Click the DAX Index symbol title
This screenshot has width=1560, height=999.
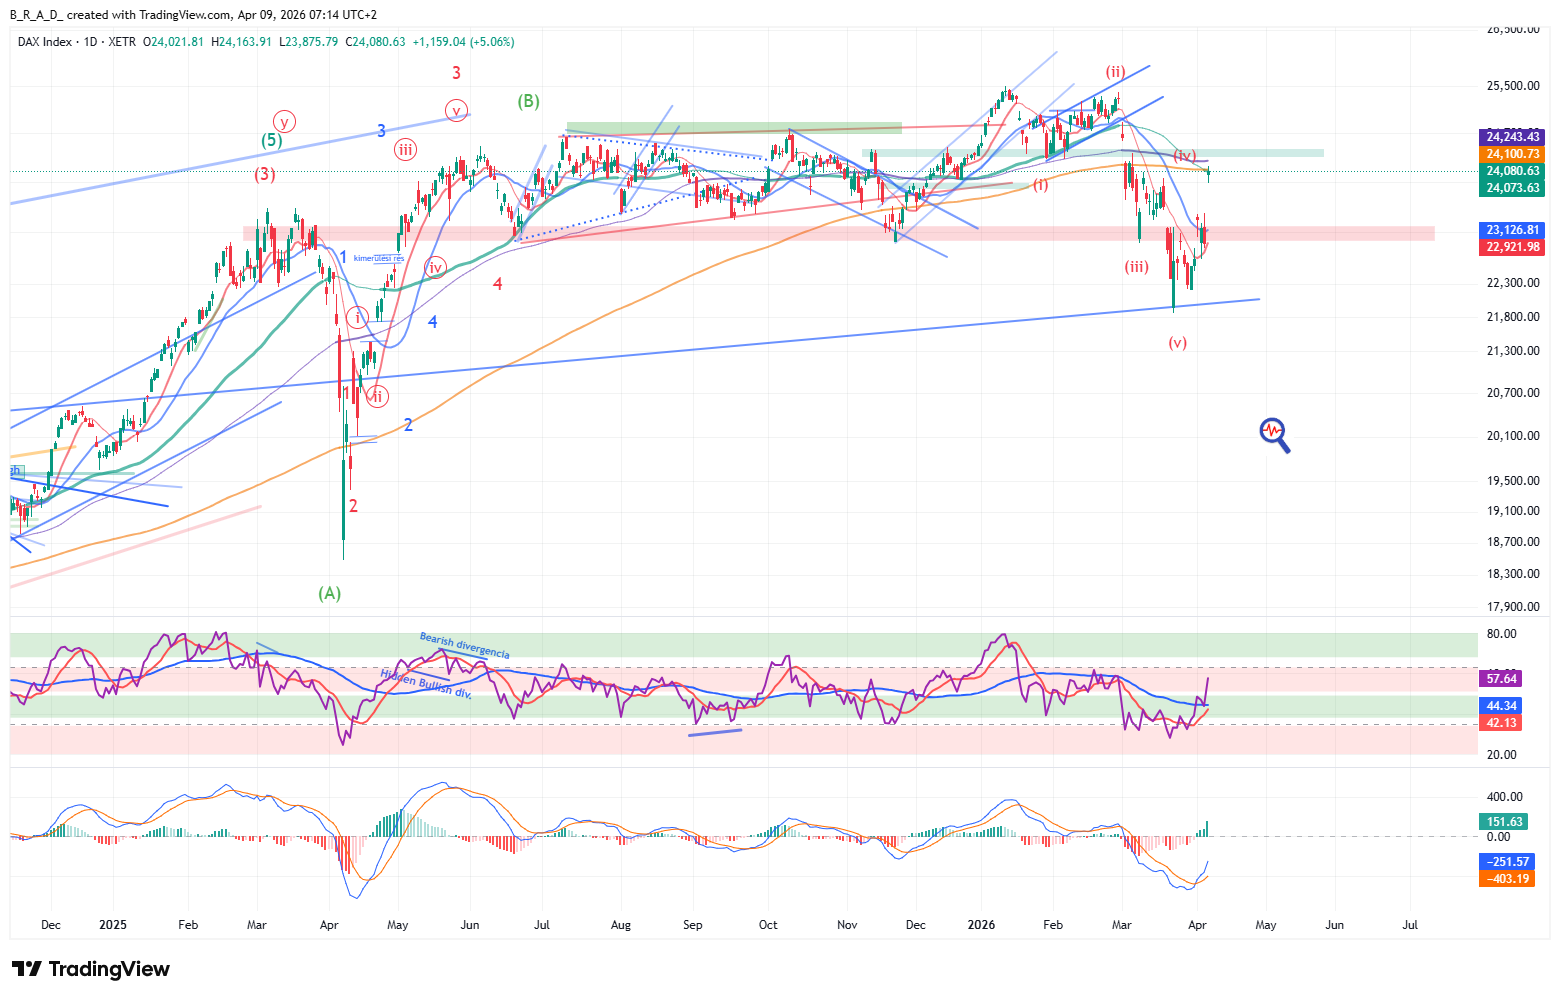point(45,42)
